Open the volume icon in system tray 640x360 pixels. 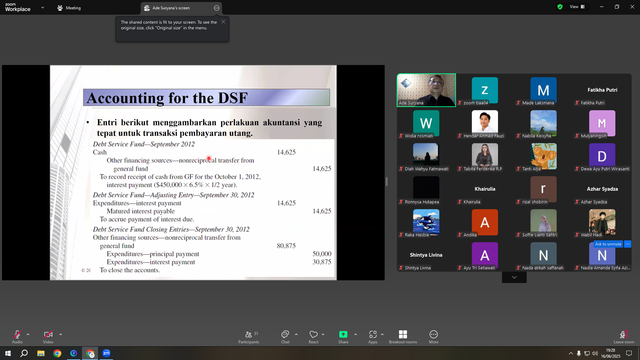[595, 353]
